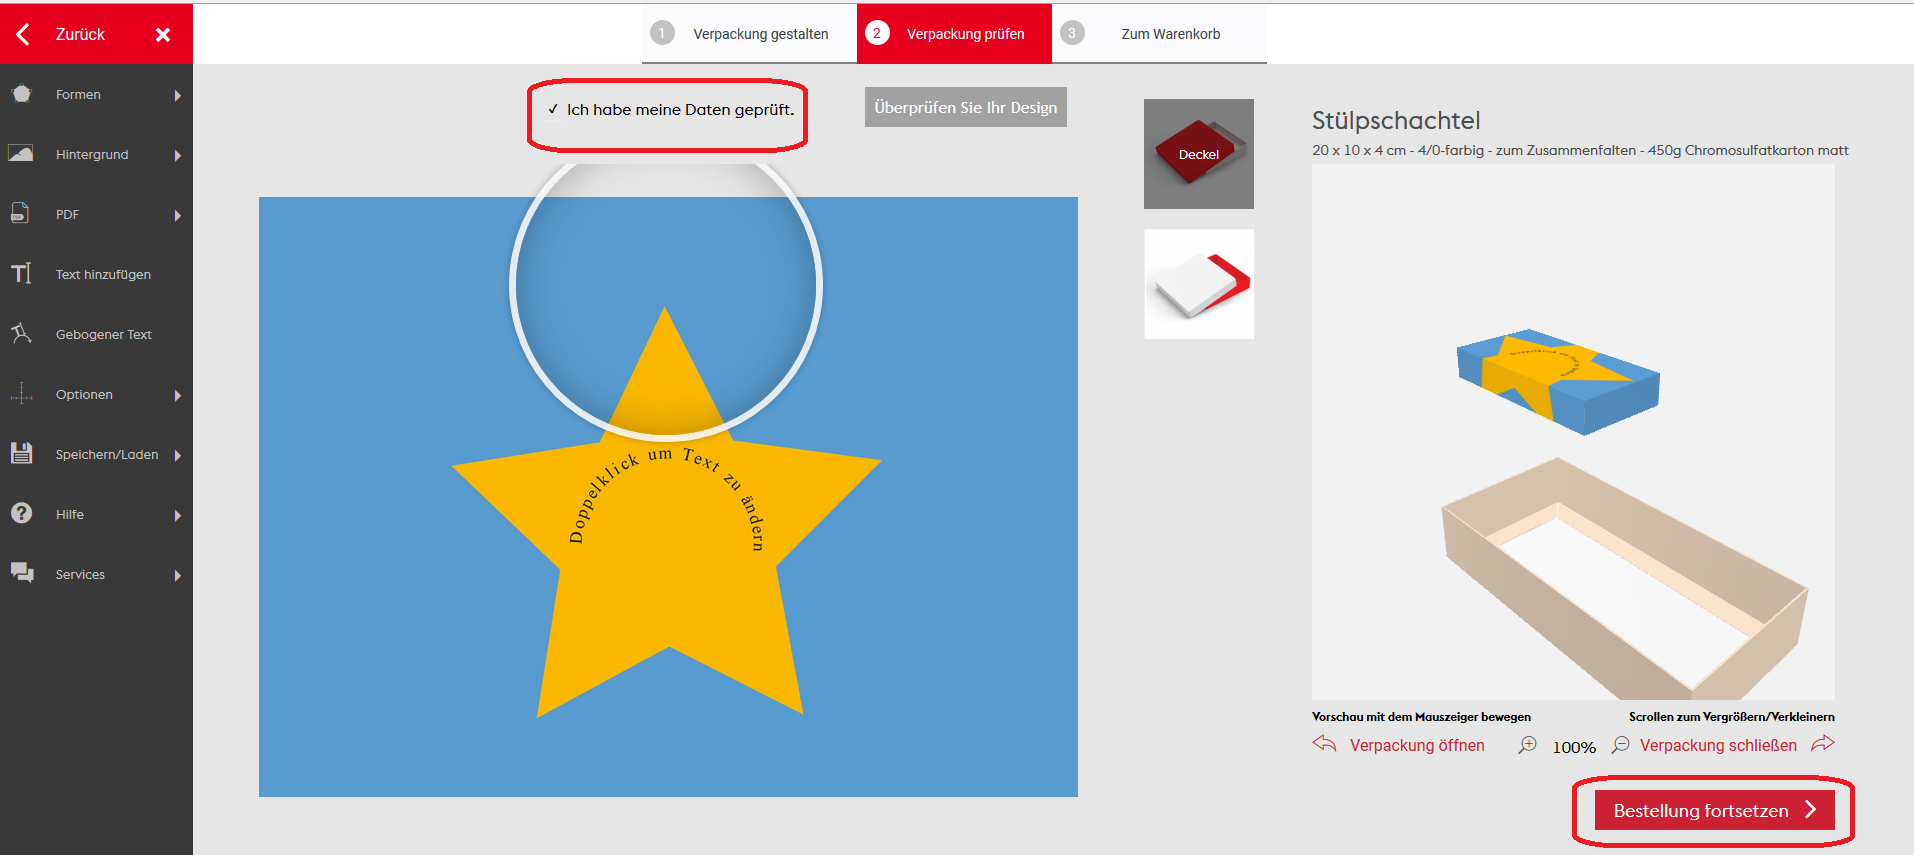Expand the Speichern/Laden submenu arrow

[x=177, y=456]
